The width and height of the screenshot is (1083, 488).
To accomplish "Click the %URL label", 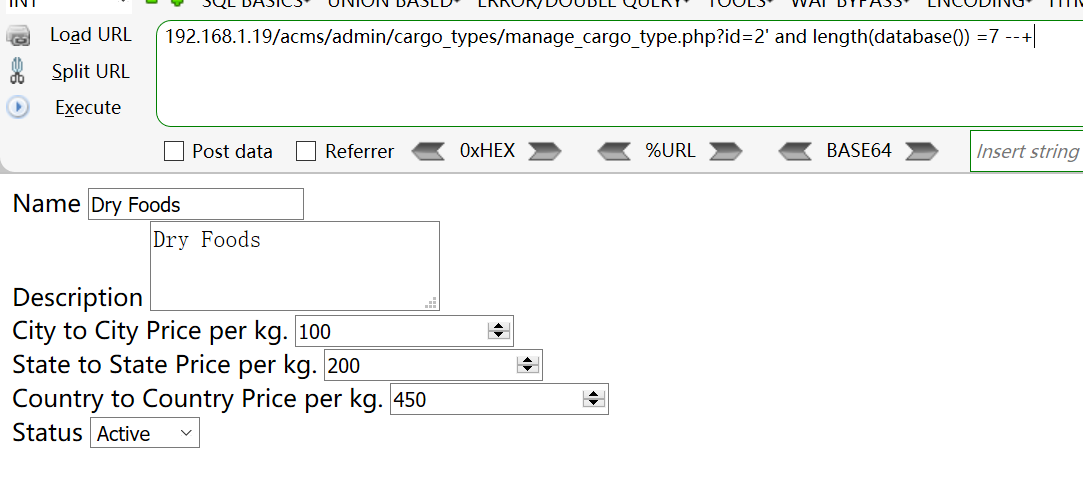I will coord(670,150).
